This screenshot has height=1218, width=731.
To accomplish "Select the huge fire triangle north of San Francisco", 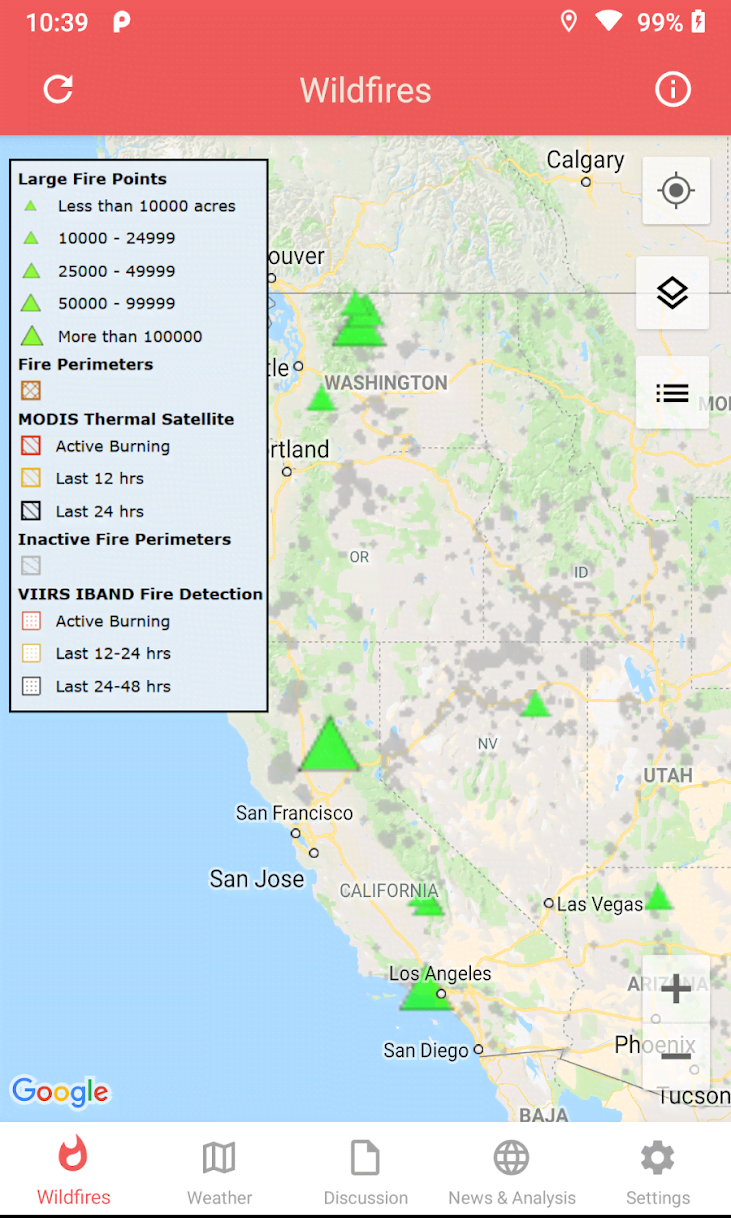I will pos(329,745).
